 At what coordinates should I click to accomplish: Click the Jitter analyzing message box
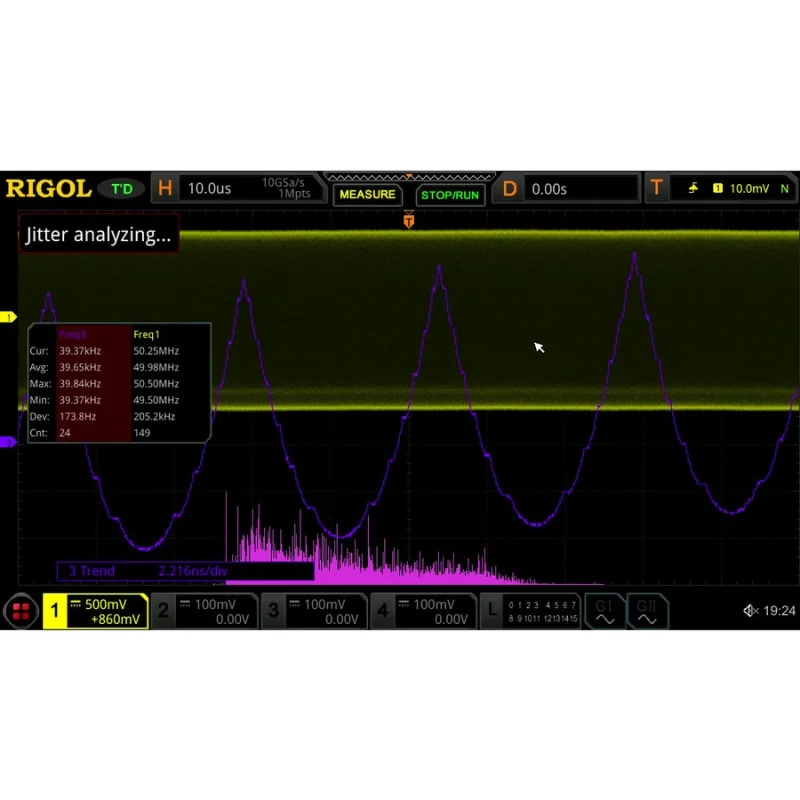(x=98, y=234)
